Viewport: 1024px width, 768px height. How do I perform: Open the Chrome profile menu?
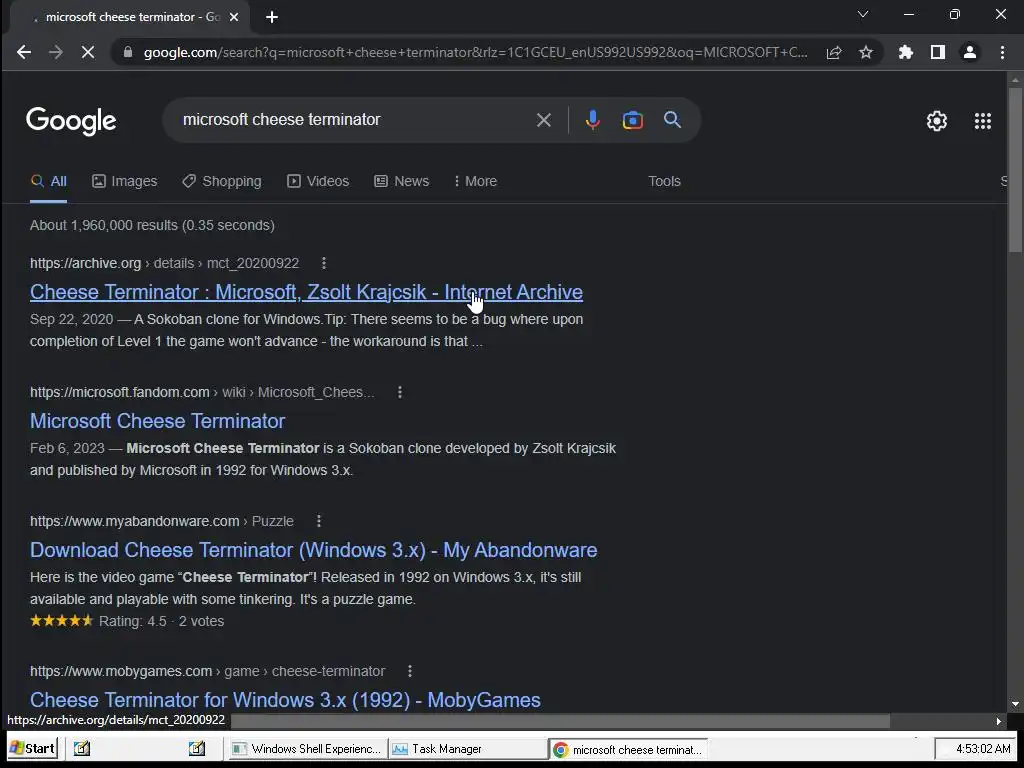tap(970, 52)
